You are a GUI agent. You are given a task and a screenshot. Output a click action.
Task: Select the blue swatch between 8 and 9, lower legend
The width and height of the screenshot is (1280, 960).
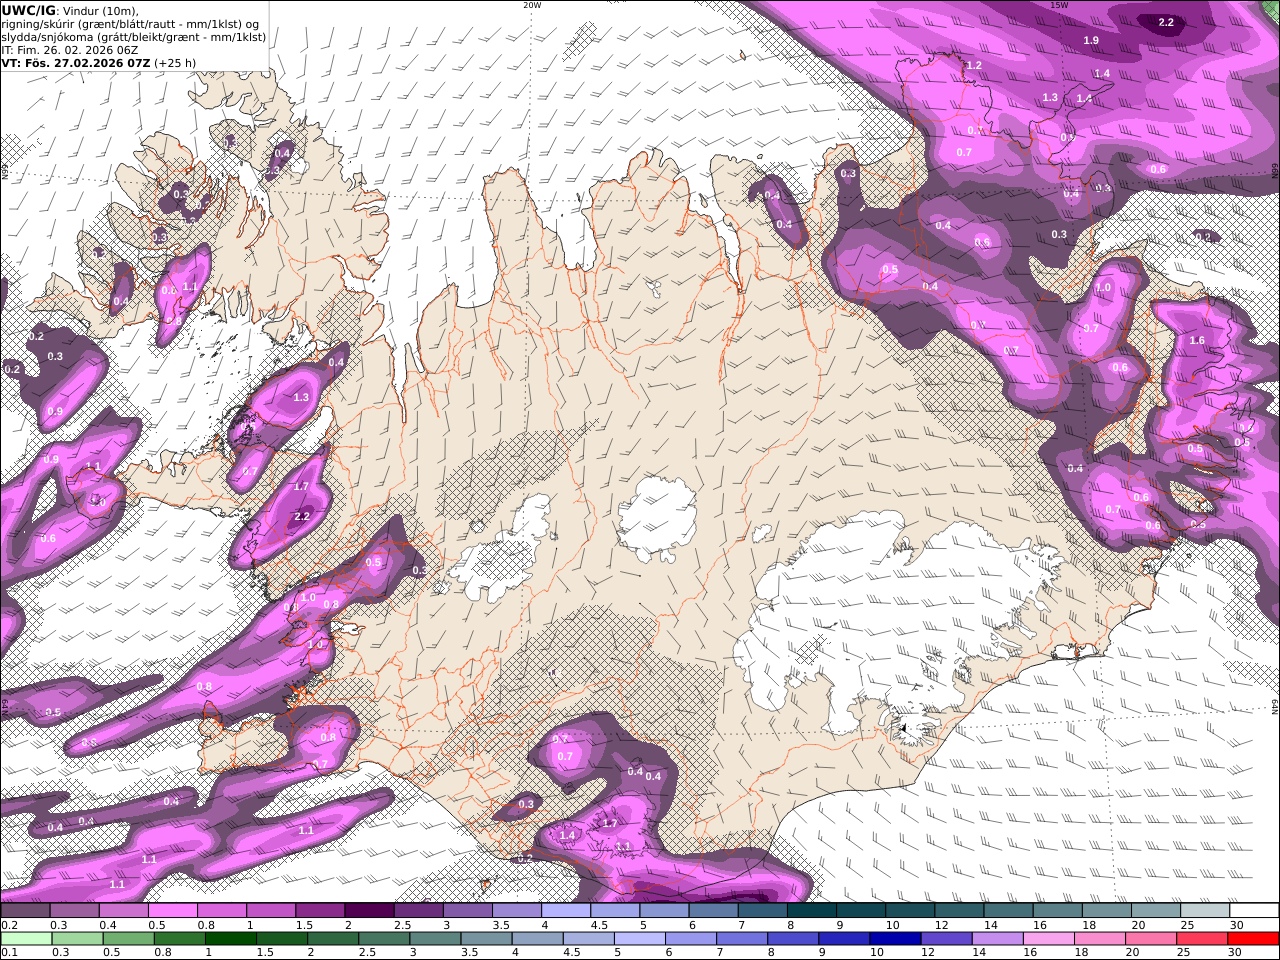[x=792, y=939]
